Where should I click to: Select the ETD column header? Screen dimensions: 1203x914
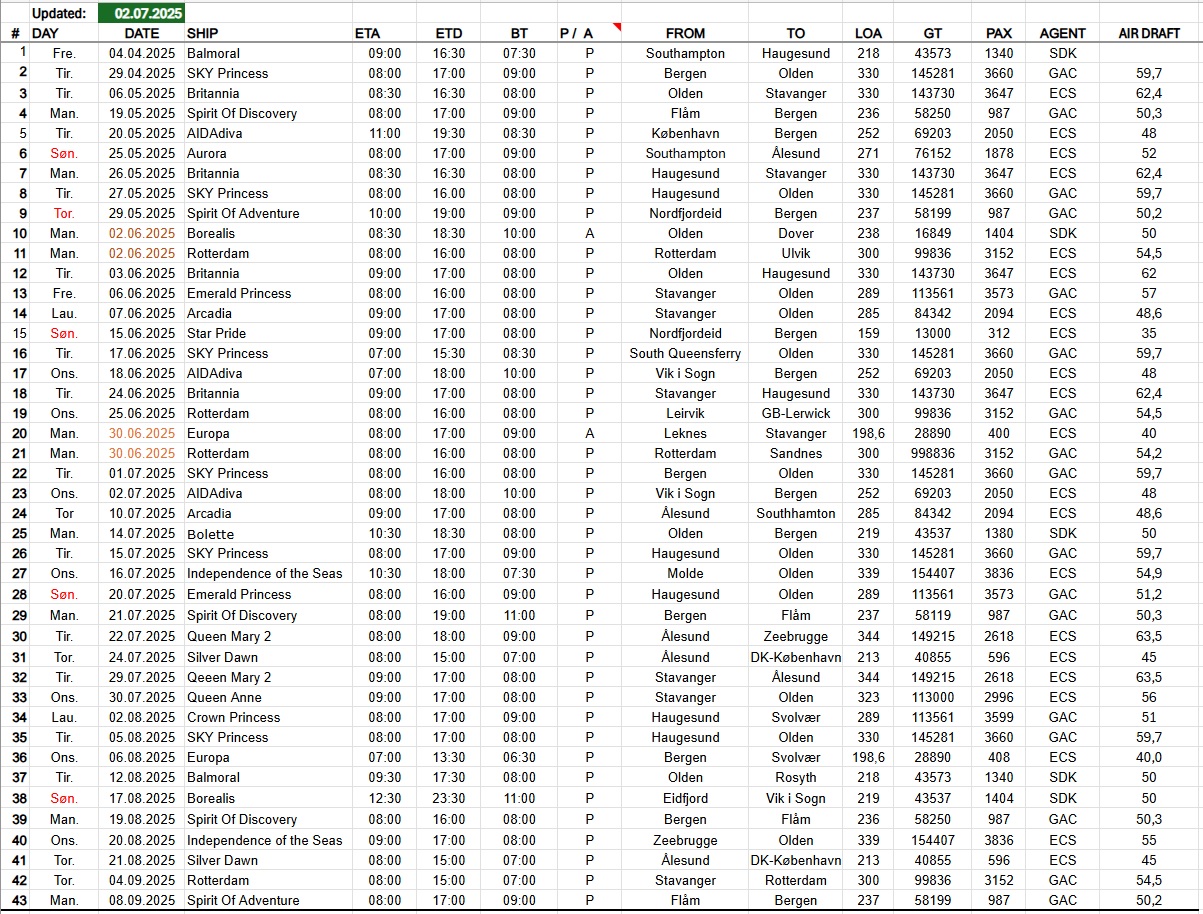click(x=449, y=33)
